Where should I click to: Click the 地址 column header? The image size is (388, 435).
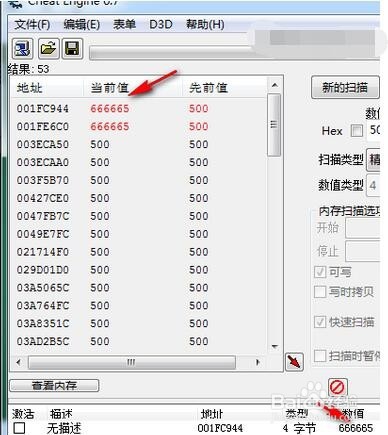click(x=47, y=88)
